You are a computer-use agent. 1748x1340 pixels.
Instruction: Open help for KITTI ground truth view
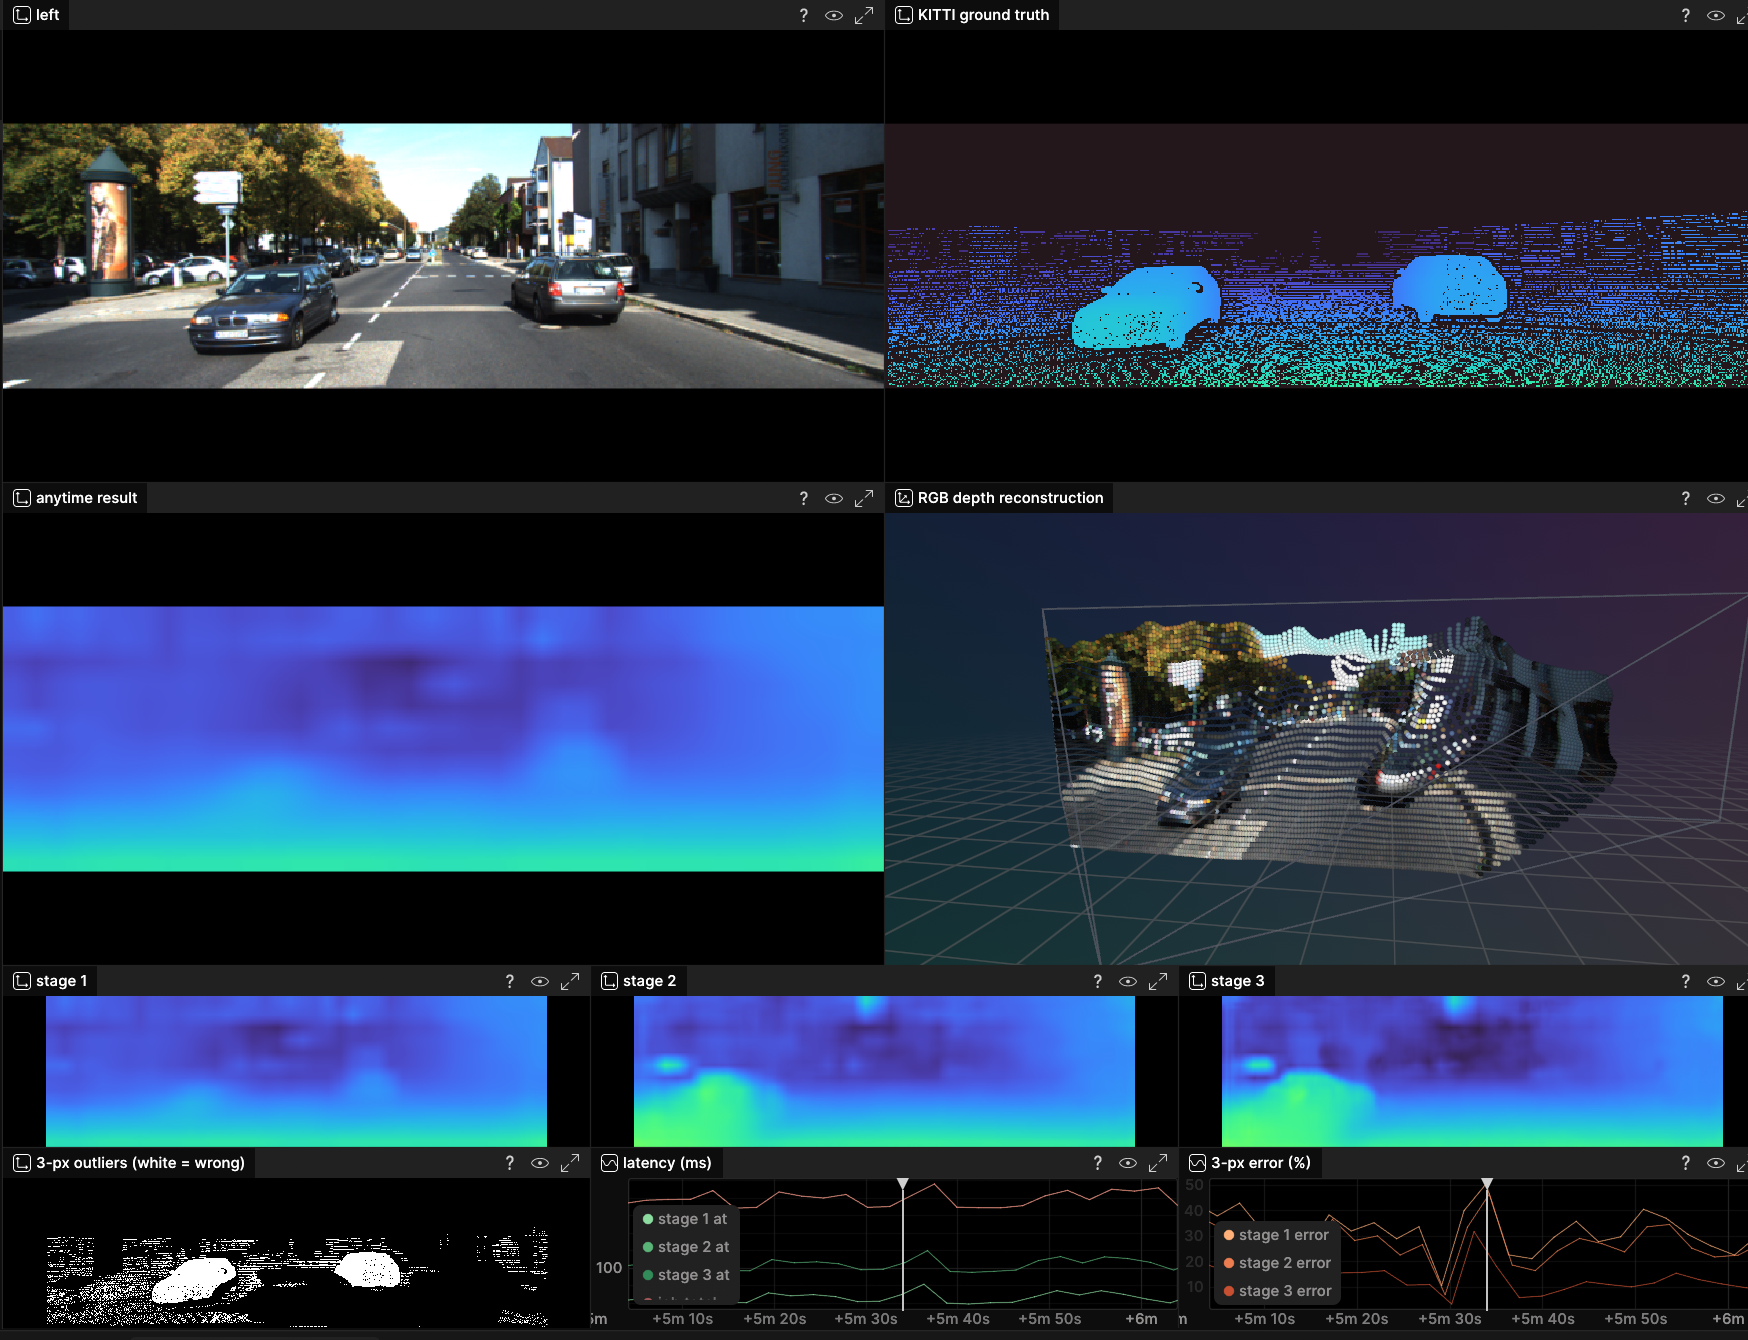pyautogui.click(x=1686, y=15)
